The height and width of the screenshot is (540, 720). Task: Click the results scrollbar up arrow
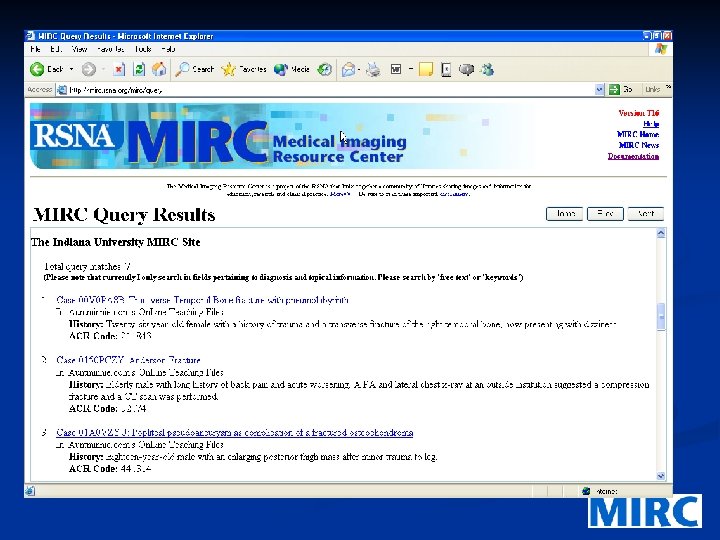point(661,233)
